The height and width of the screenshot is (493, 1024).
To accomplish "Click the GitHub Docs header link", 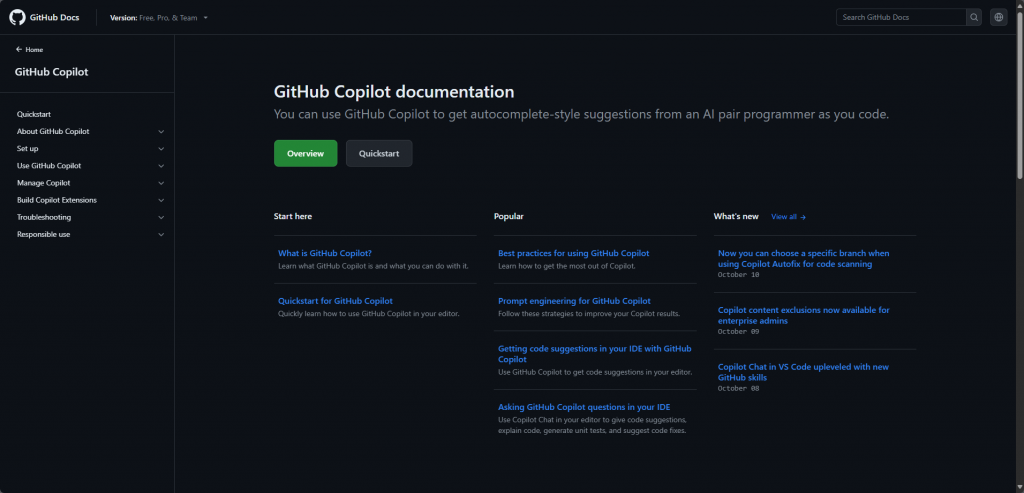I will pos(54,18).
